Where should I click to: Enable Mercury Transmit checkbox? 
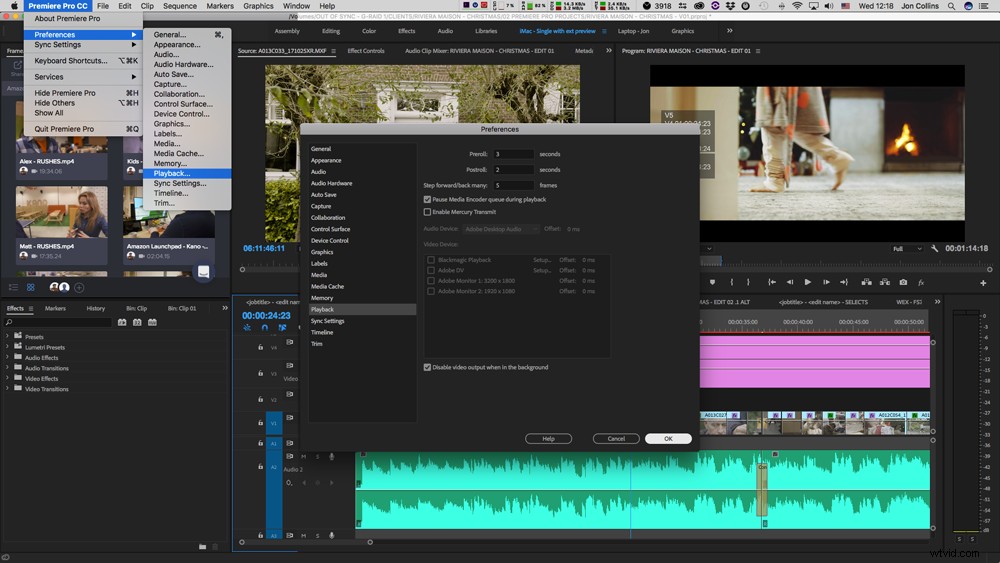point(427,212)
